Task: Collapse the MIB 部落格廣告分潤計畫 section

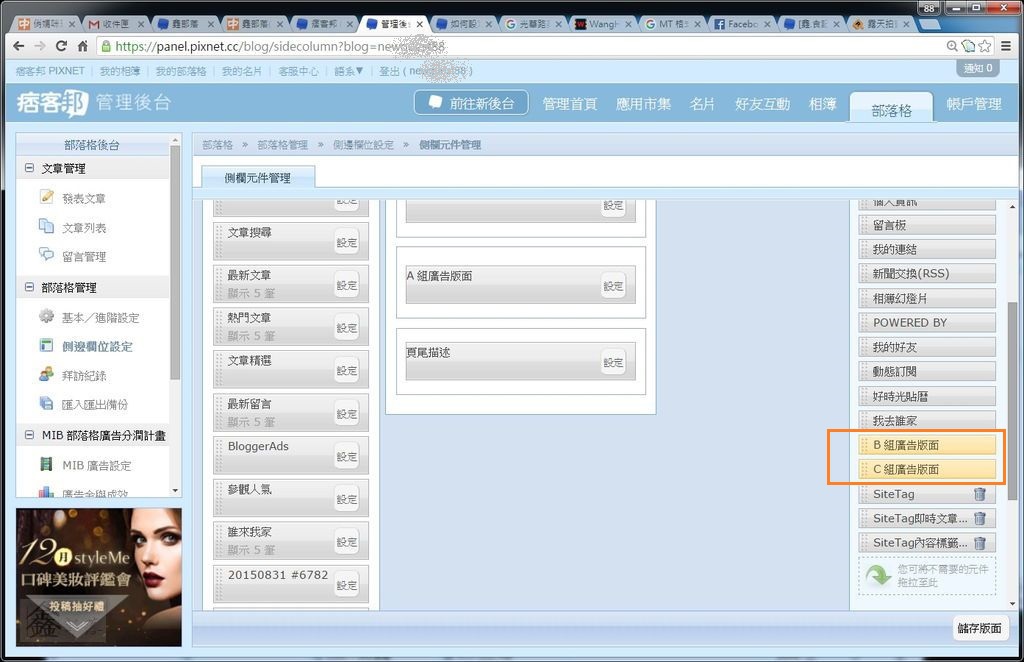Action: (x=29, y=434)
